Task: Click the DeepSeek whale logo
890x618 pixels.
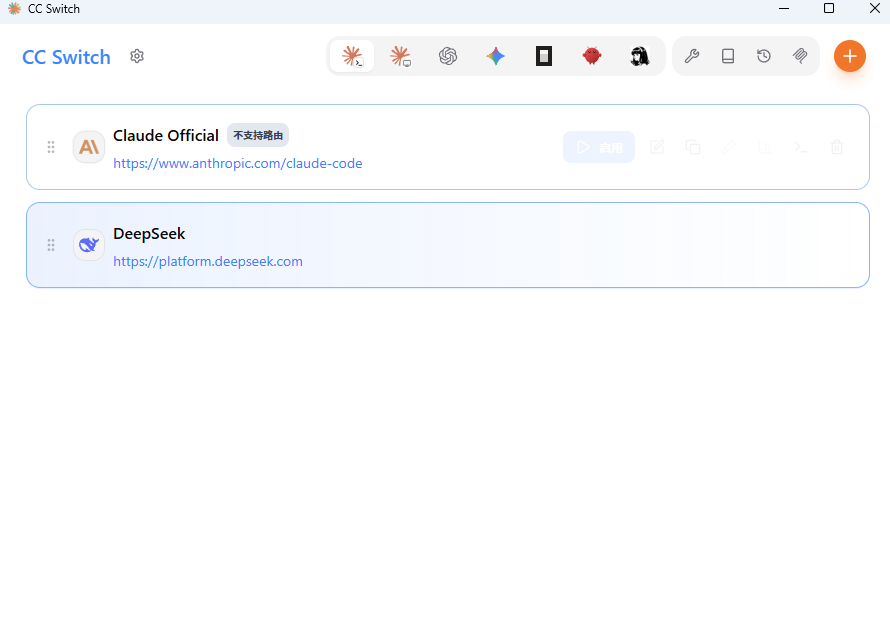Action: (89, 245)
